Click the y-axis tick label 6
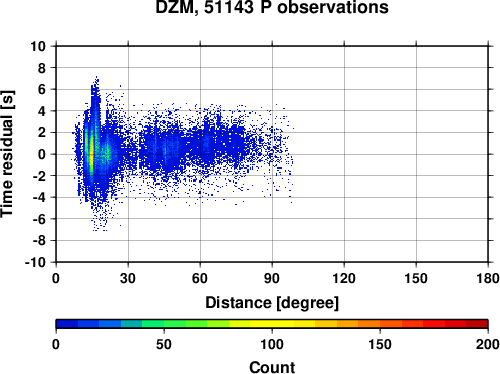The width and height of the screenshot is (500, 374). coord(42,89)
